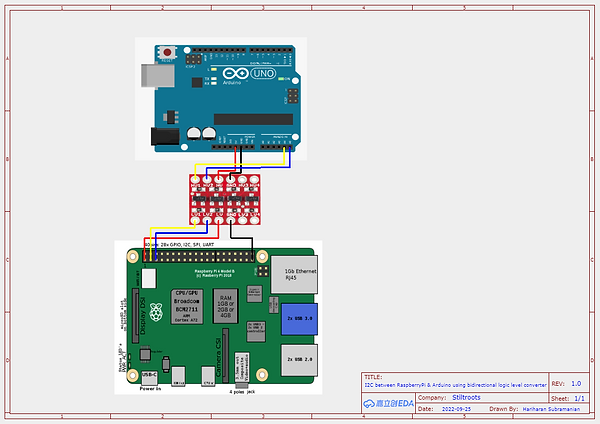
Task: Click the Raspberry Pi 40-pin GPIO header
Action: point(199,256)
